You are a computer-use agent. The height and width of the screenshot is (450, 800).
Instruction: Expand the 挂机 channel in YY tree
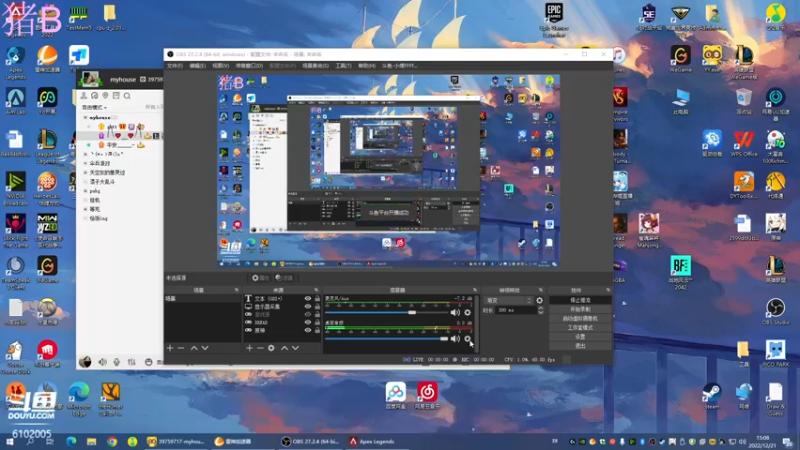[x=85, y=200]
